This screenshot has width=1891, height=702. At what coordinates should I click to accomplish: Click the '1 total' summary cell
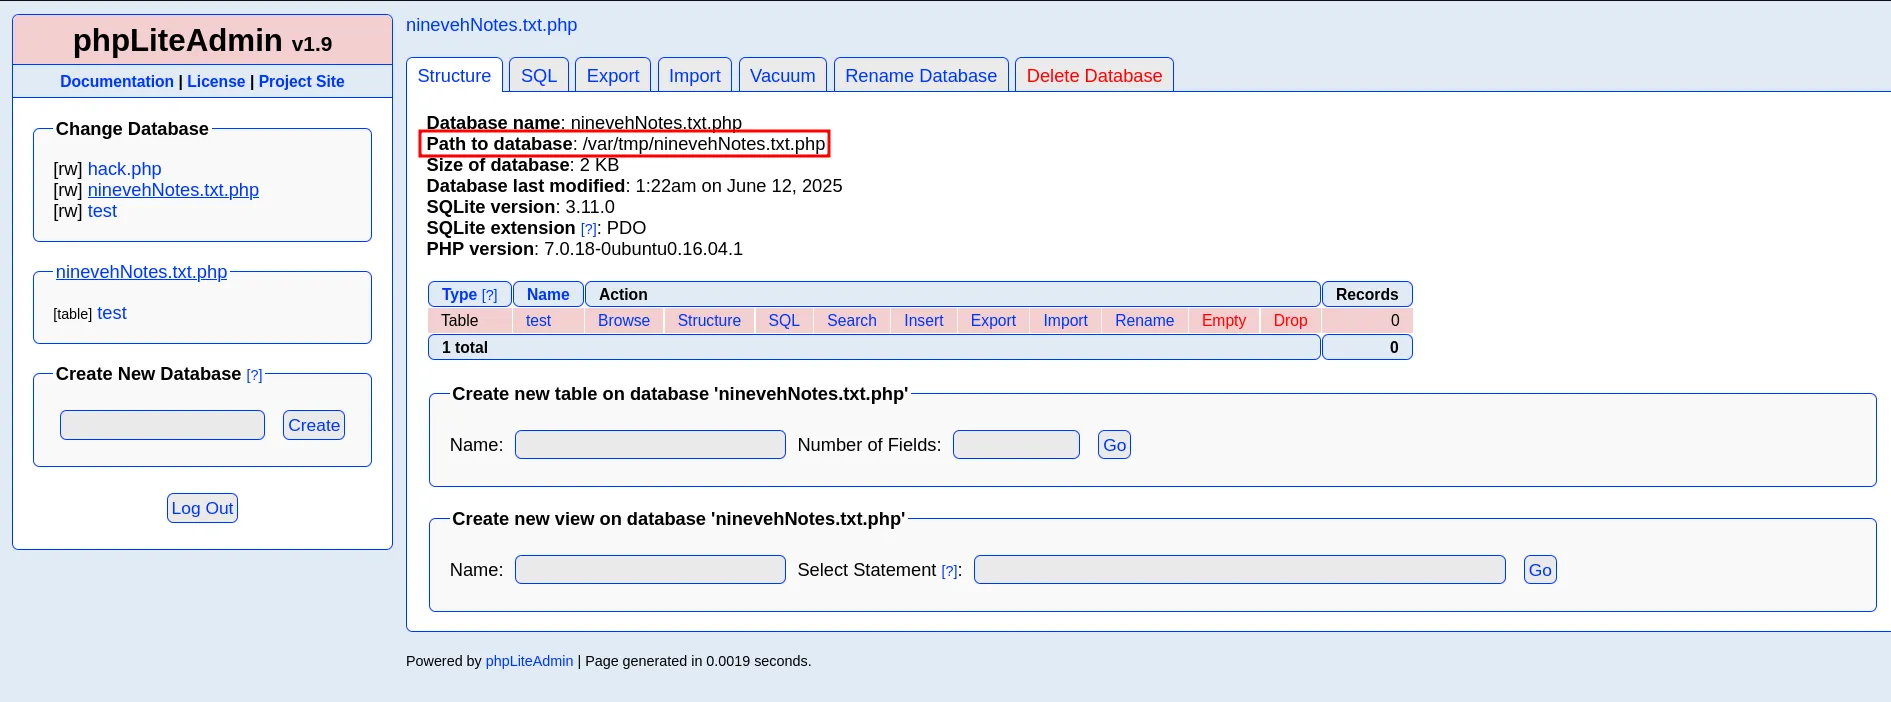click(874, 347)
